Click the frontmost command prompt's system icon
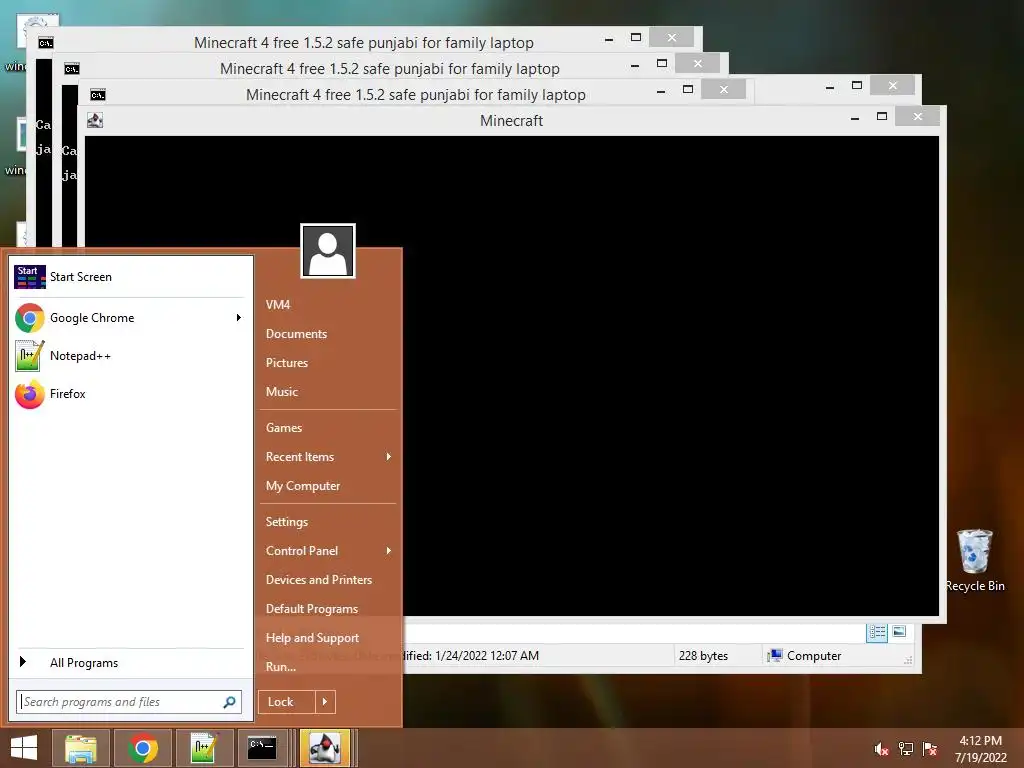Screen dimensions: 1024x768 coord(98,95)
